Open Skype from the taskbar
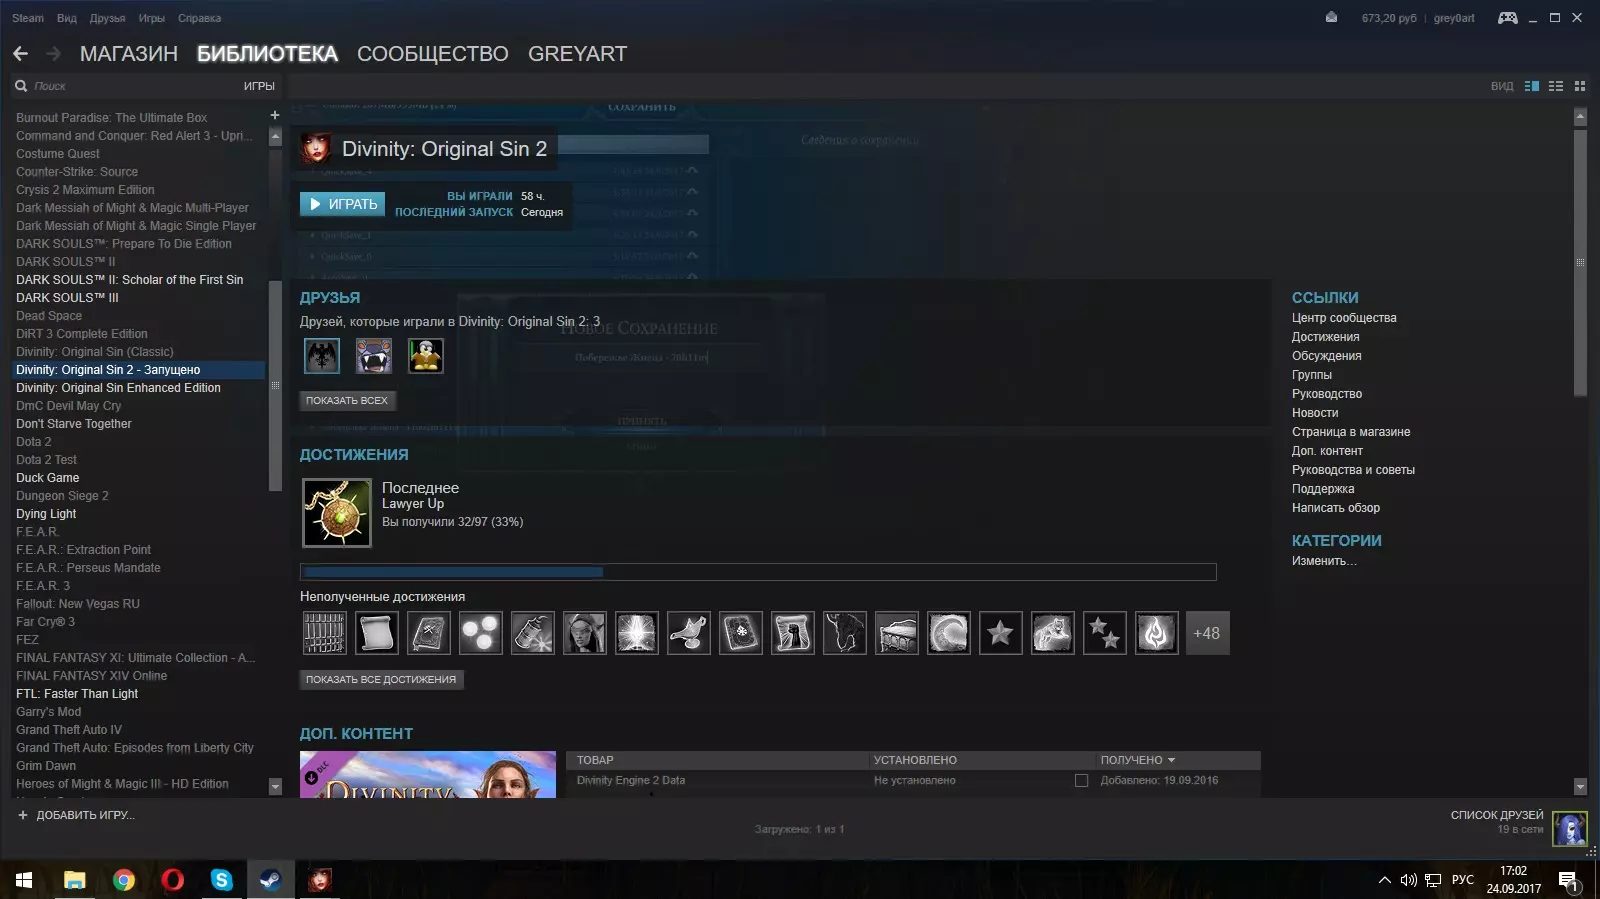Screen dimensions: 1600x899 (x=222, y=880)
